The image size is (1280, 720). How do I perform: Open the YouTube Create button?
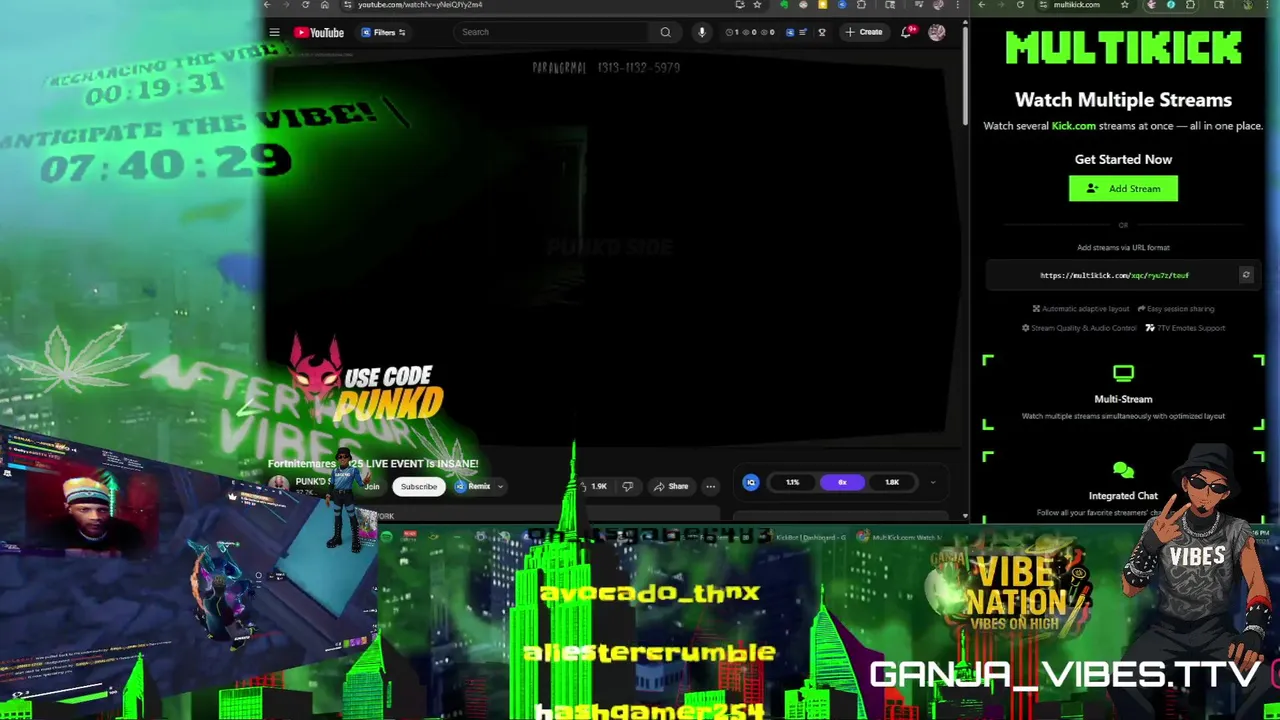pos(864,32)
